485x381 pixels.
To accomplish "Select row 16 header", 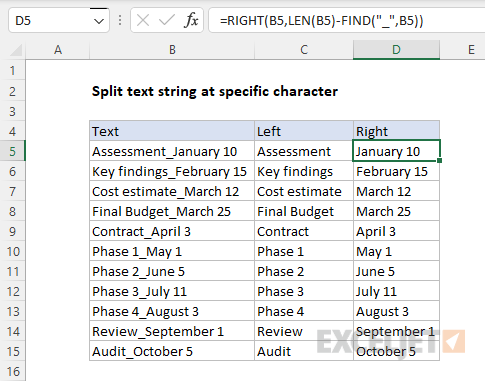I will [x=13, y=371].
